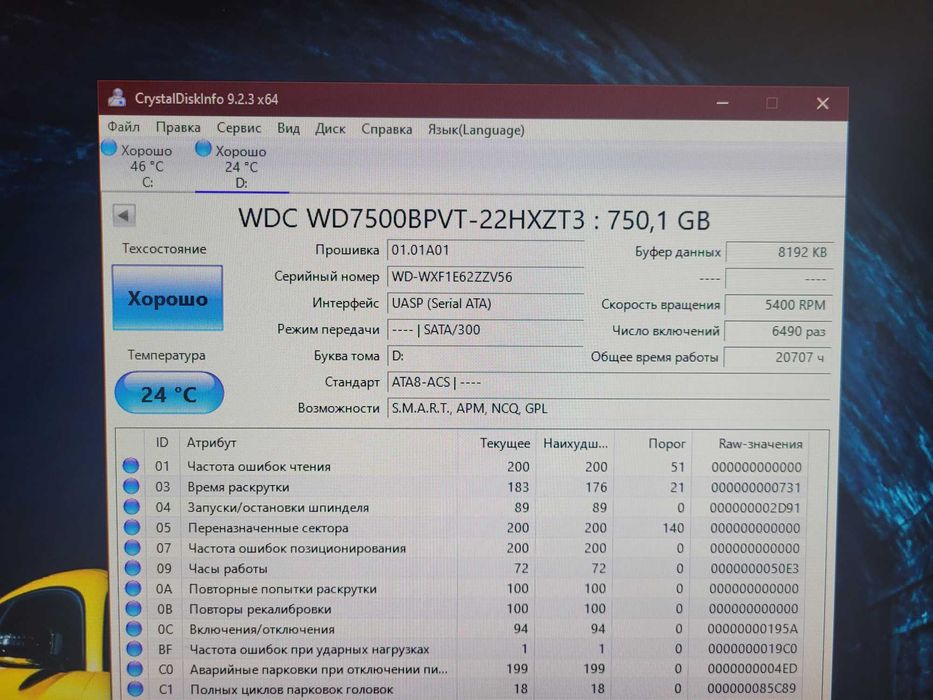Click status dot for attribute BF row
Viewport: 933px width, 700px height.
[135, 649]
